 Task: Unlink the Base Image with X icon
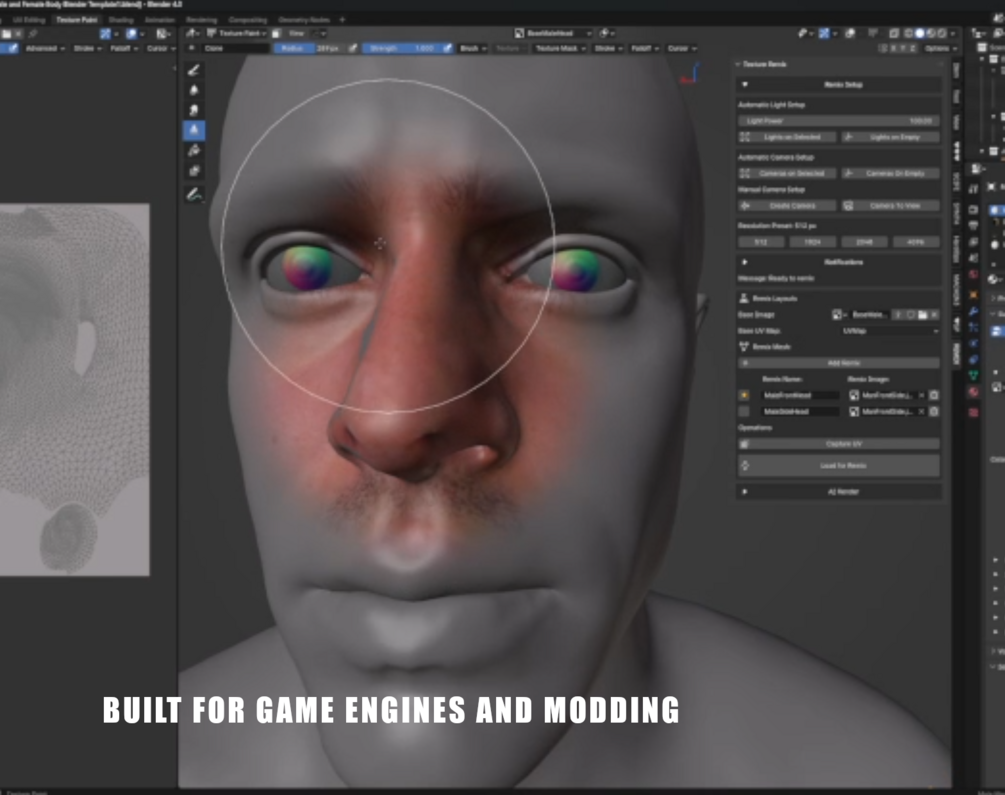coord(934,315)
